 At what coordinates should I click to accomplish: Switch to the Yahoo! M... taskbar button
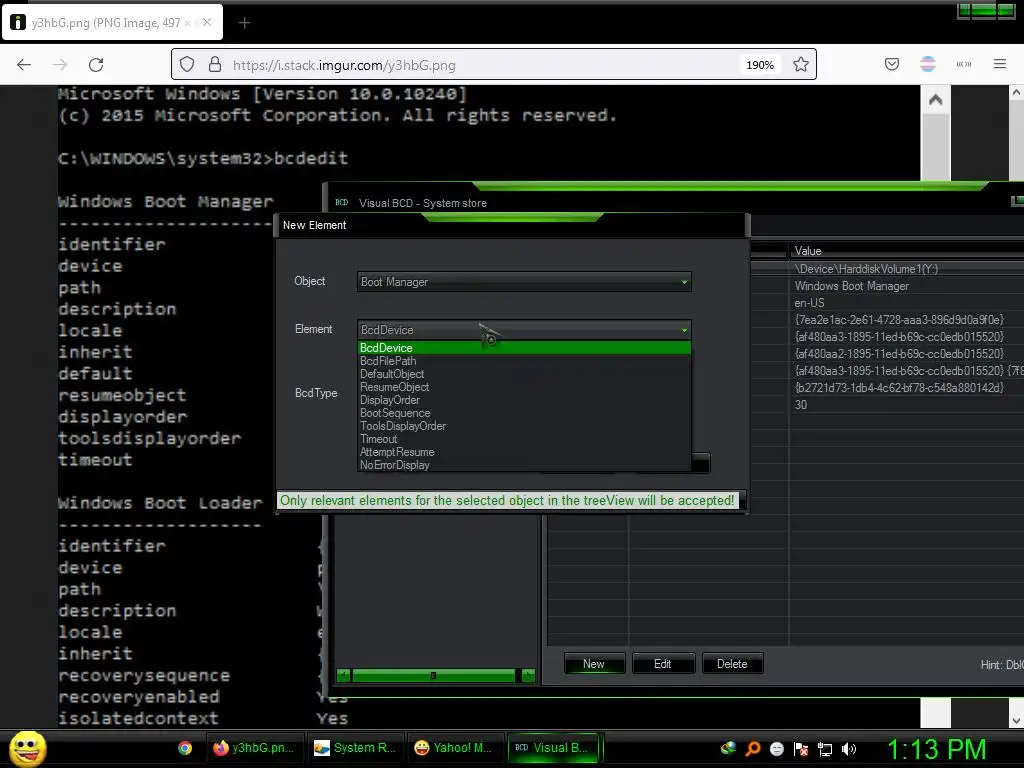(455, 748)
